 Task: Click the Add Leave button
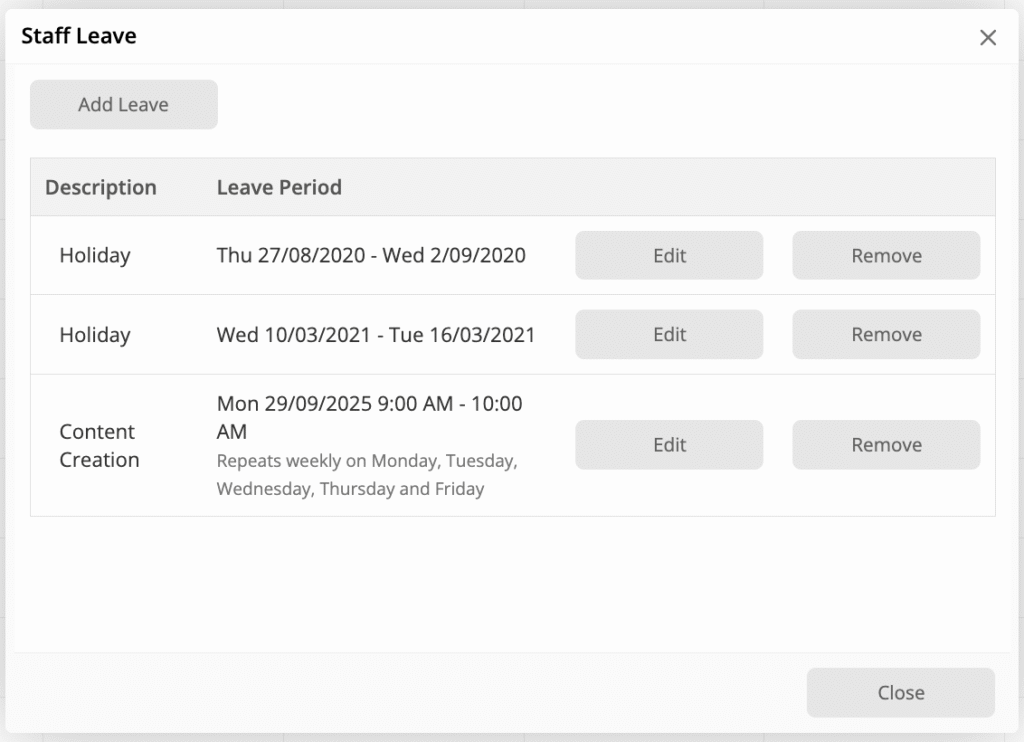point(124,105)
